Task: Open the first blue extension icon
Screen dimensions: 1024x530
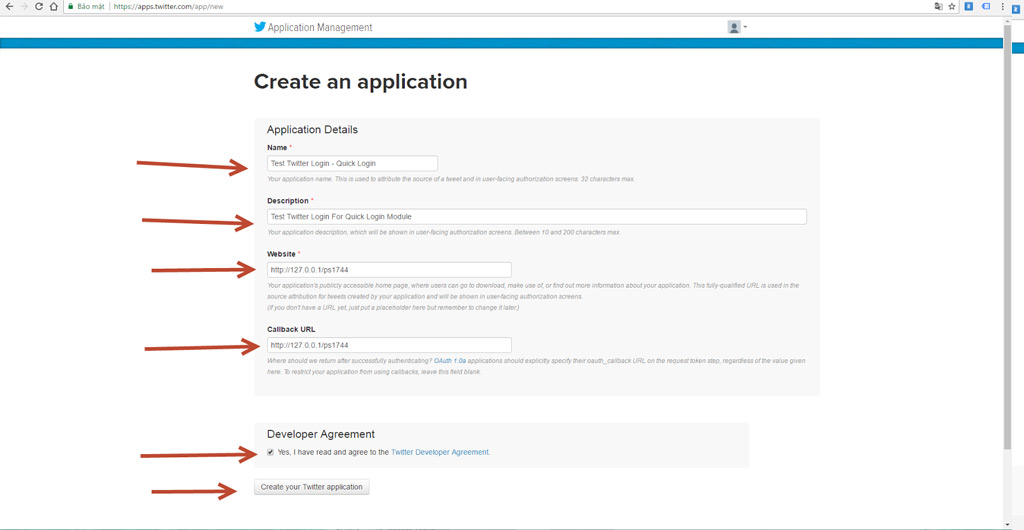Action: coord(969,7)
